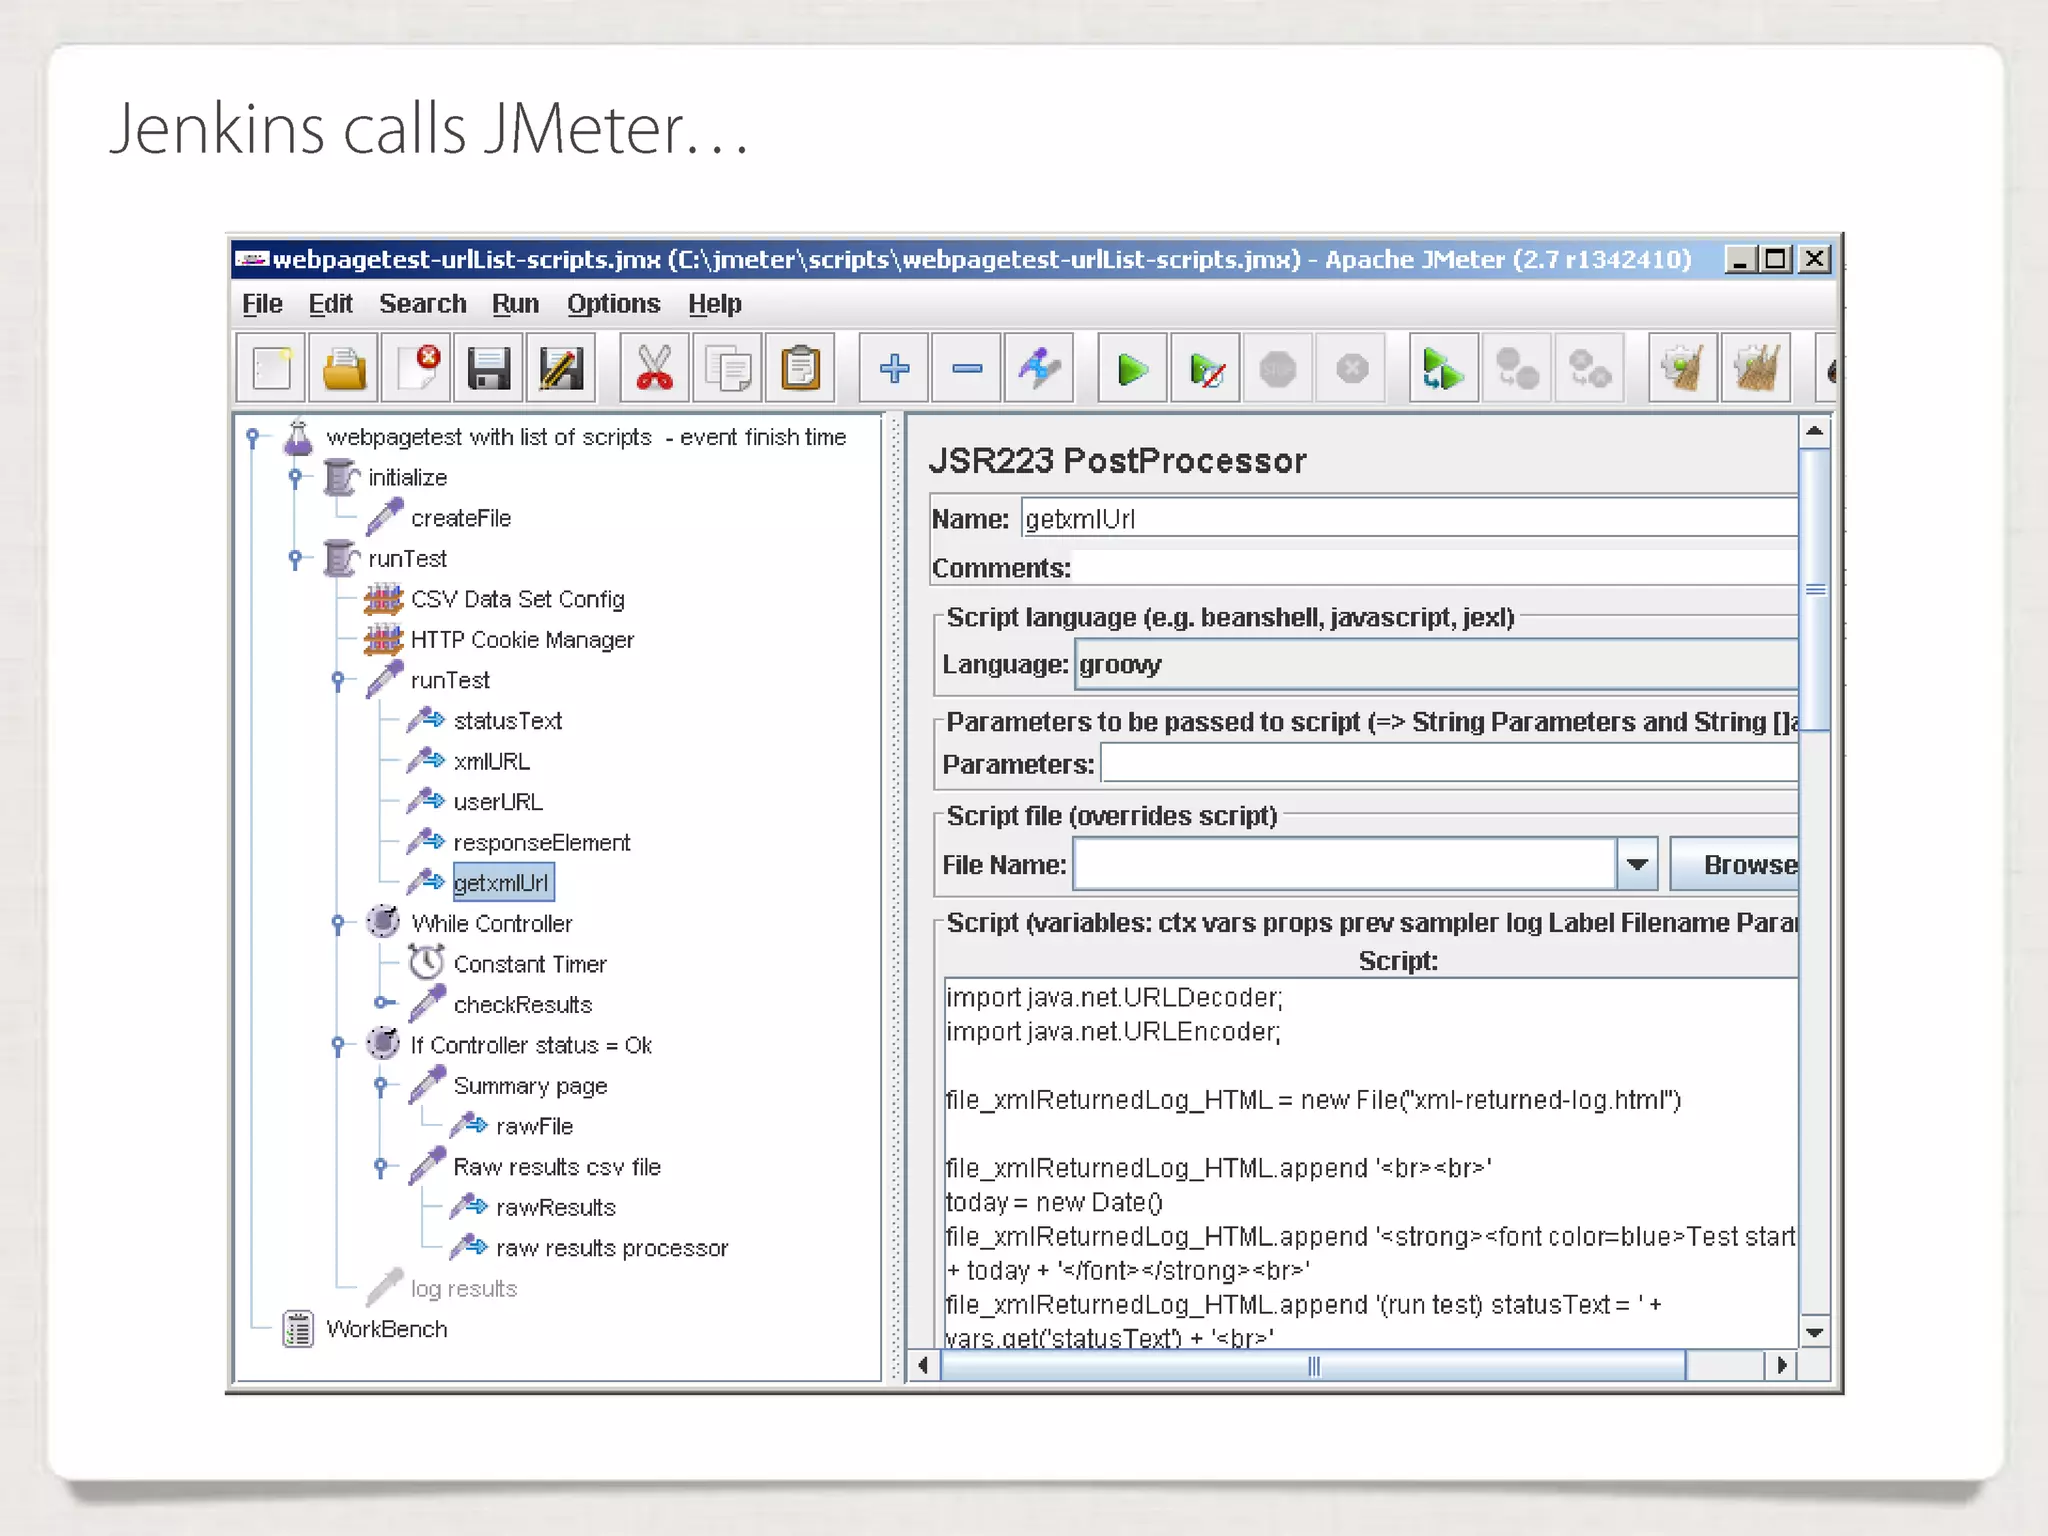Select the statusText extractor

tap(507, 721)
